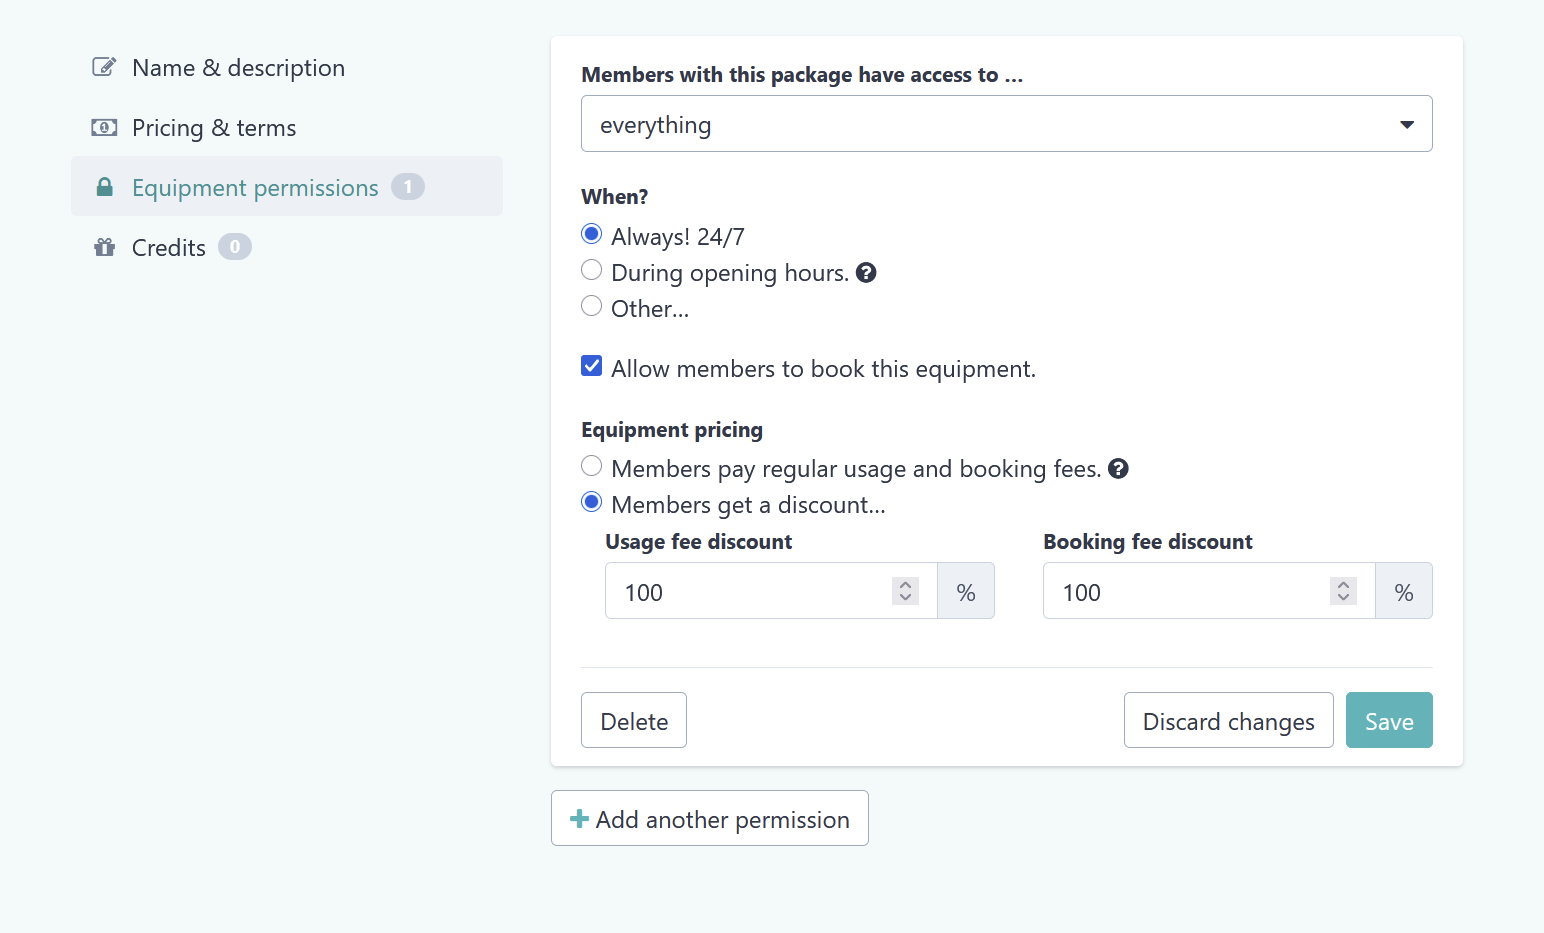This screenshot has width=1544, height=933.
Task: Save the permission changes
Action: pos(1389,720)
